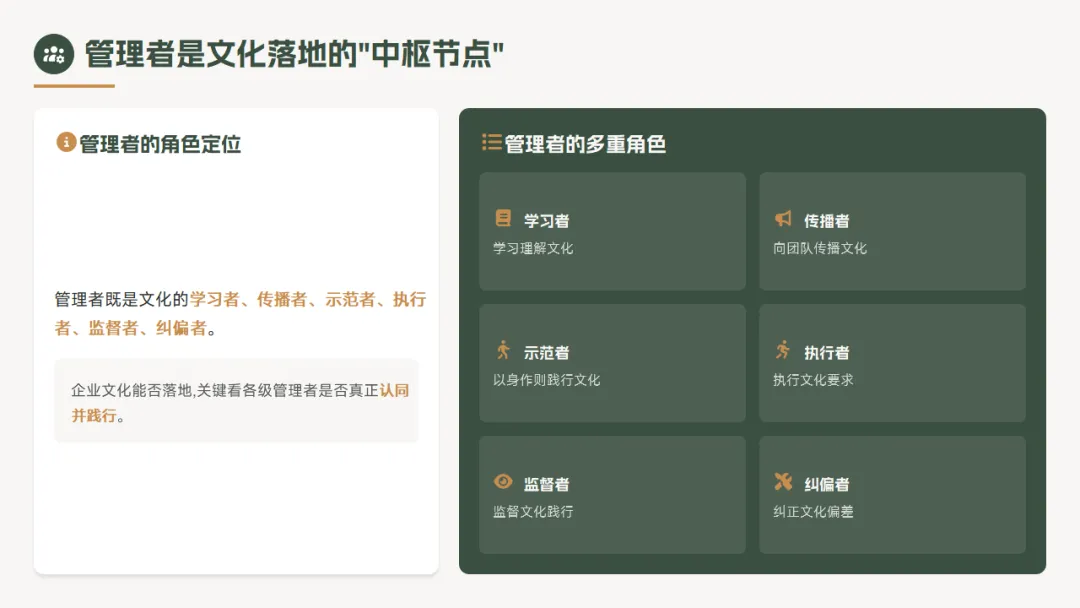The width and height of the screenshot is (1080, 608).
Task: Click the card title 传播者
Action: [827, 220]
